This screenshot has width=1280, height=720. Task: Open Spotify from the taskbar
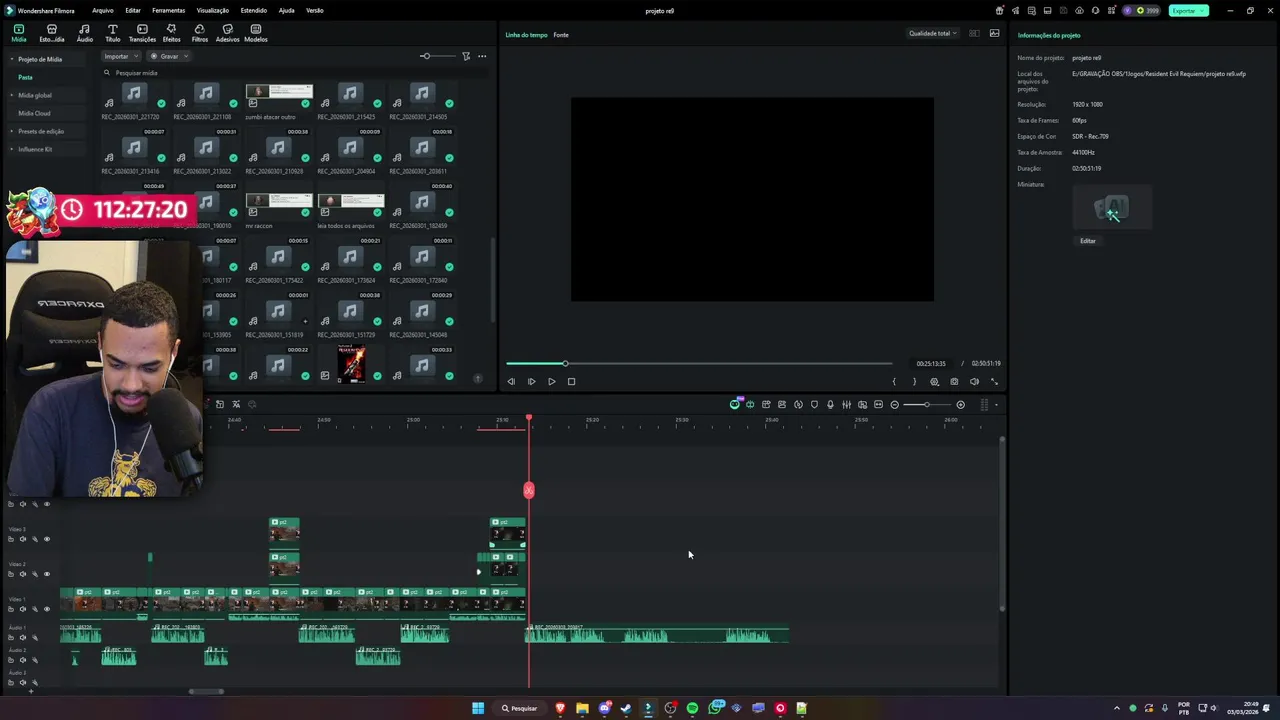pyautogui.click(x=692, y=708)
